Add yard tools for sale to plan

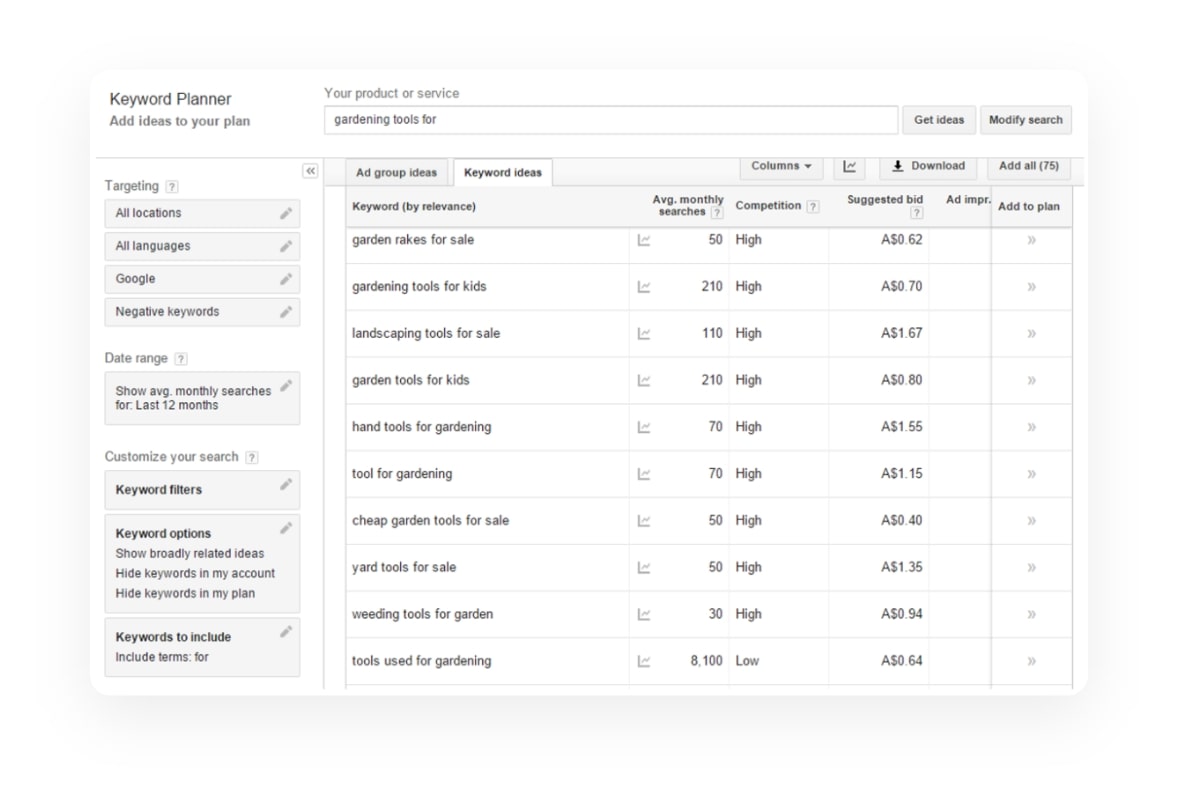coord(1032,568)
